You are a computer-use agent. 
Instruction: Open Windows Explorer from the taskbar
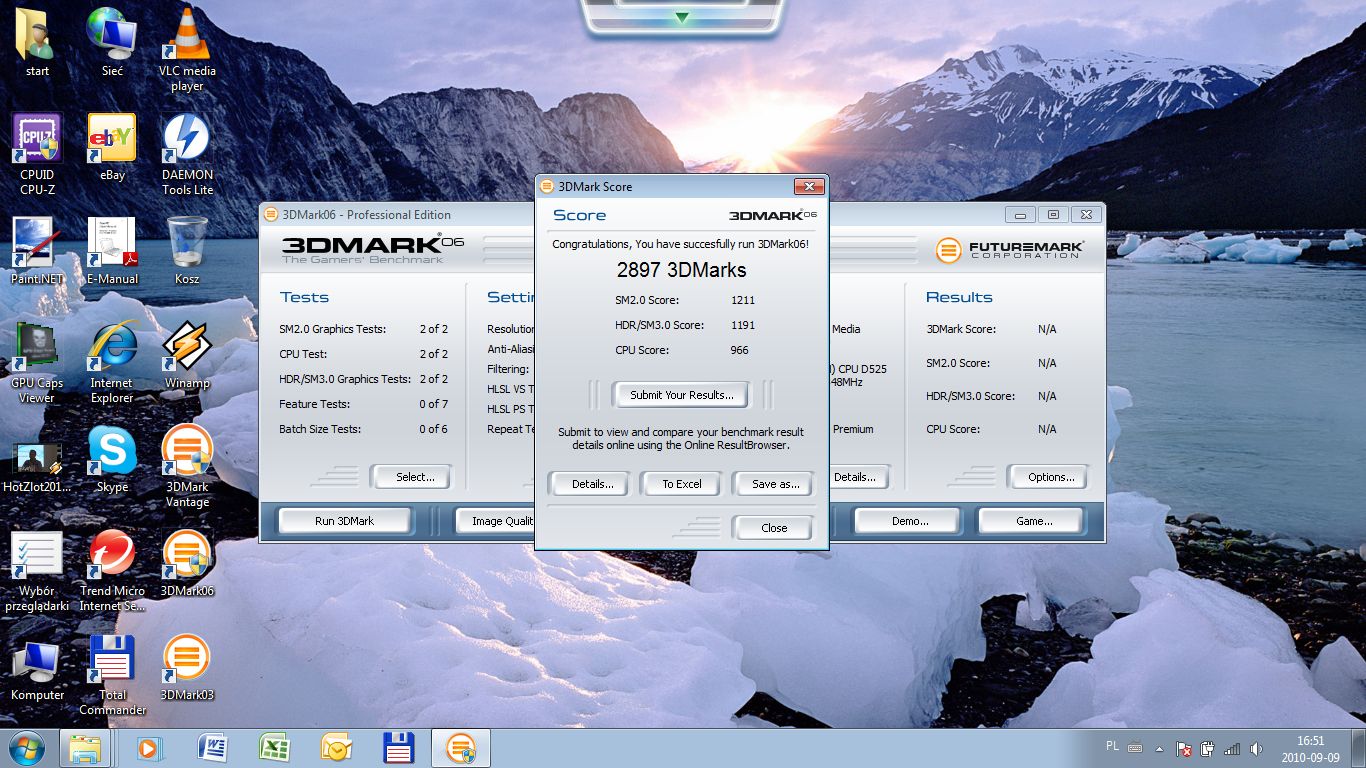(x=85, y=748)
